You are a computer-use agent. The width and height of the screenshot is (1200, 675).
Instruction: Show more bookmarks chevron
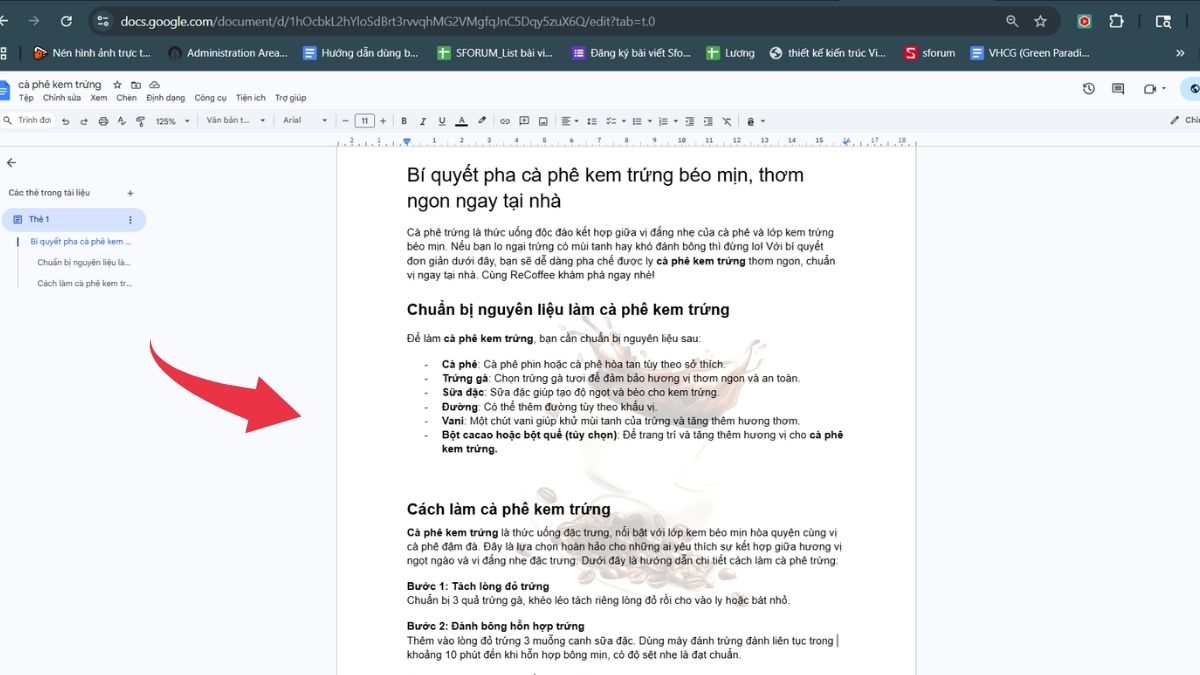pyautogui.click(x=1180, y=53)
